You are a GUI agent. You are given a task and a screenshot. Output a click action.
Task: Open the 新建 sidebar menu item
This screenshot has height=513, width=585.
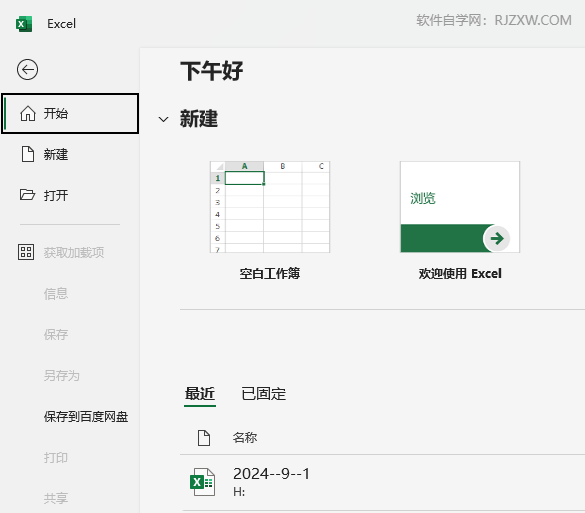click(70, 154)
